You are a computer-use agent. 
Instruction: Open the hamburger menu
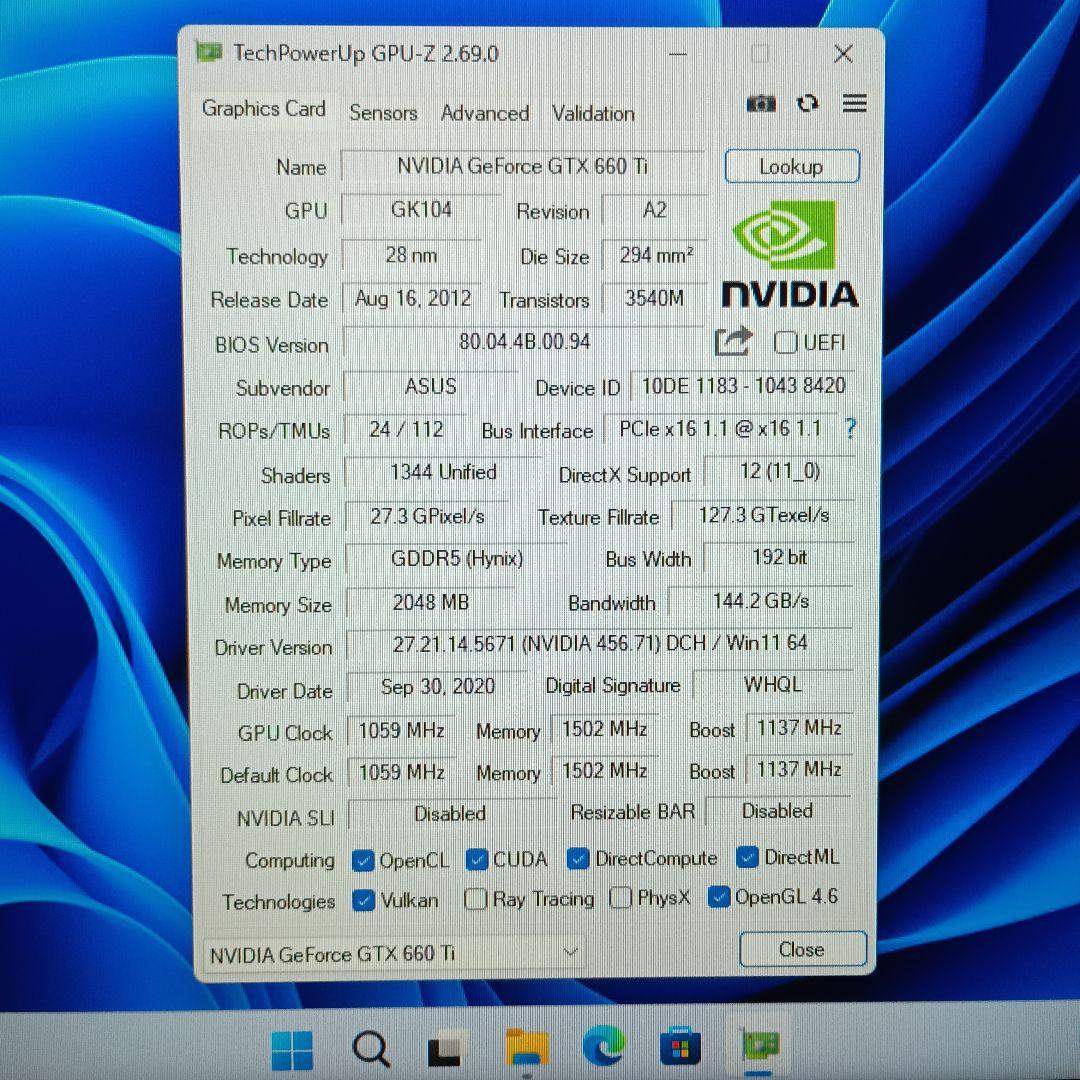pyautogui.click(x=854, y=103)
